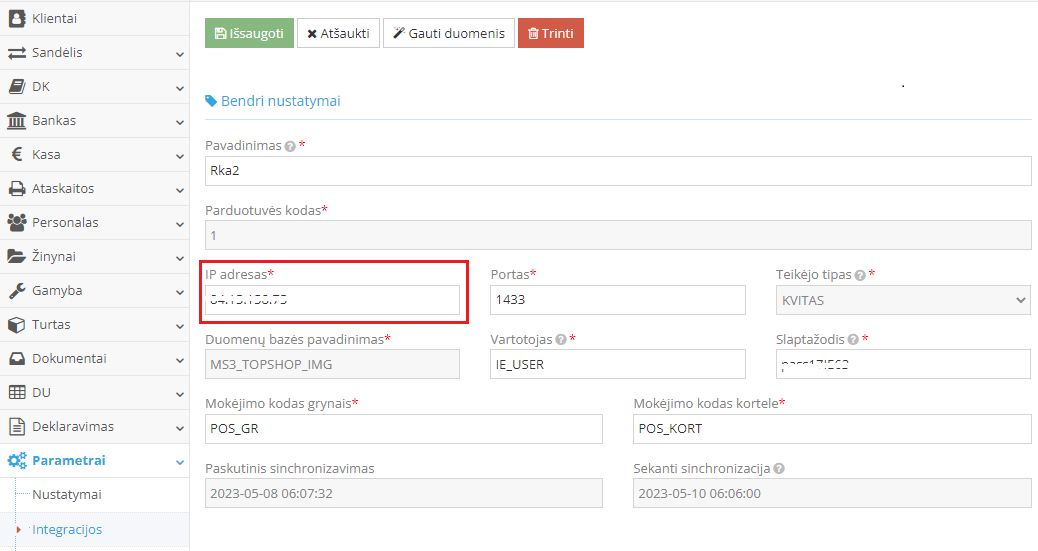Open the Dokumentai menu item
This screenshot has width=1038, height=551.
pos(95,358)
